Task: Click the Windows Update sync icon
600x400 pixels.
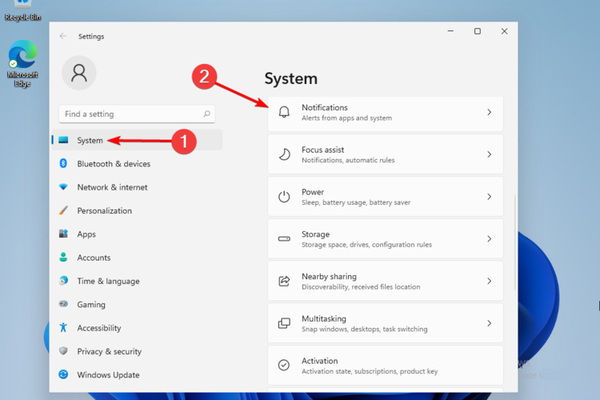Action: (x=63, y=374)
